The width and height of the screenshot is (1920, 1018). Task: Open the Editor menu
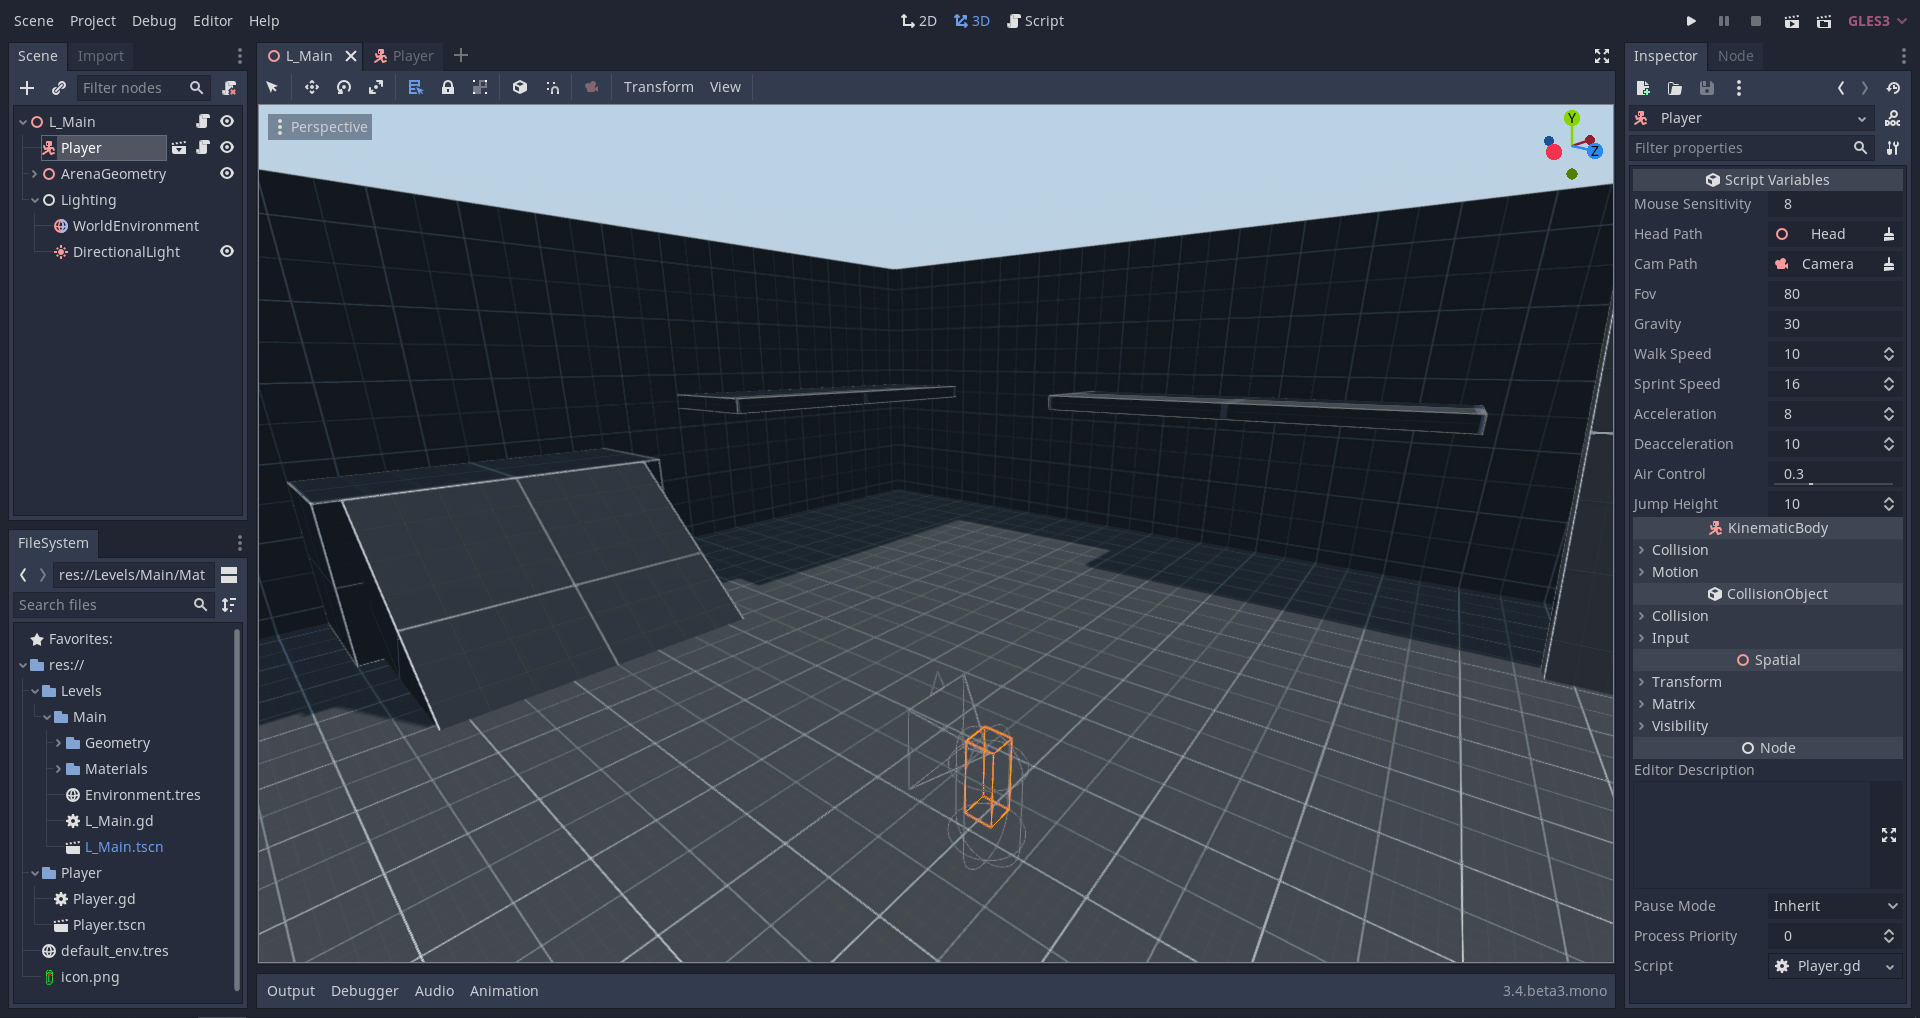coord(212,21)
